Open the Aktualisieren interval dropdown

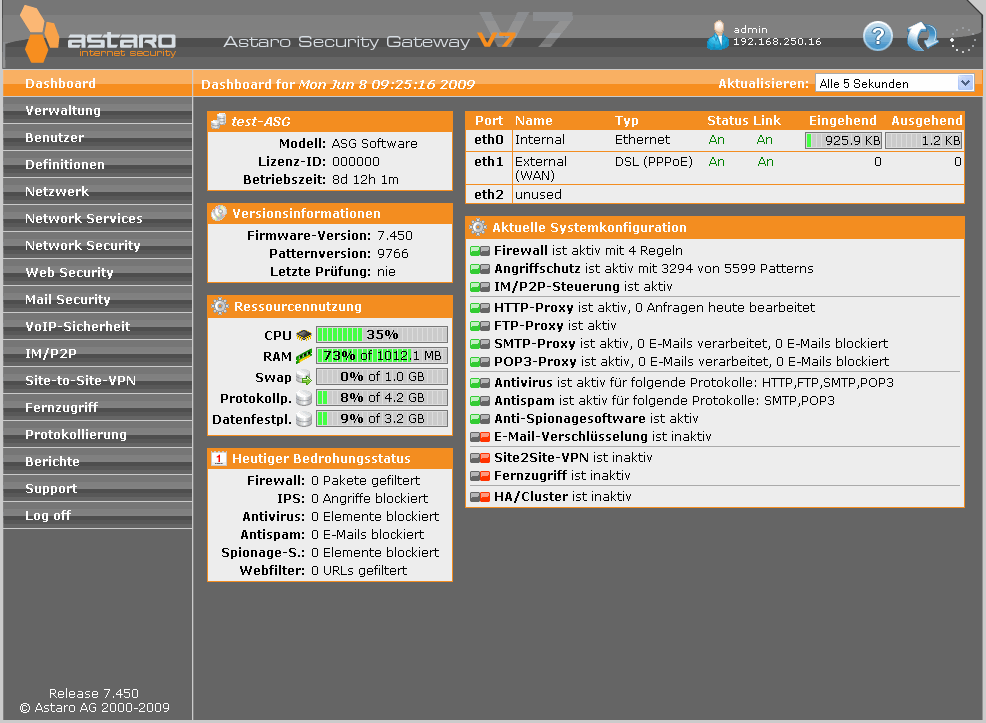pyautogui.click(x=894, y=83)
